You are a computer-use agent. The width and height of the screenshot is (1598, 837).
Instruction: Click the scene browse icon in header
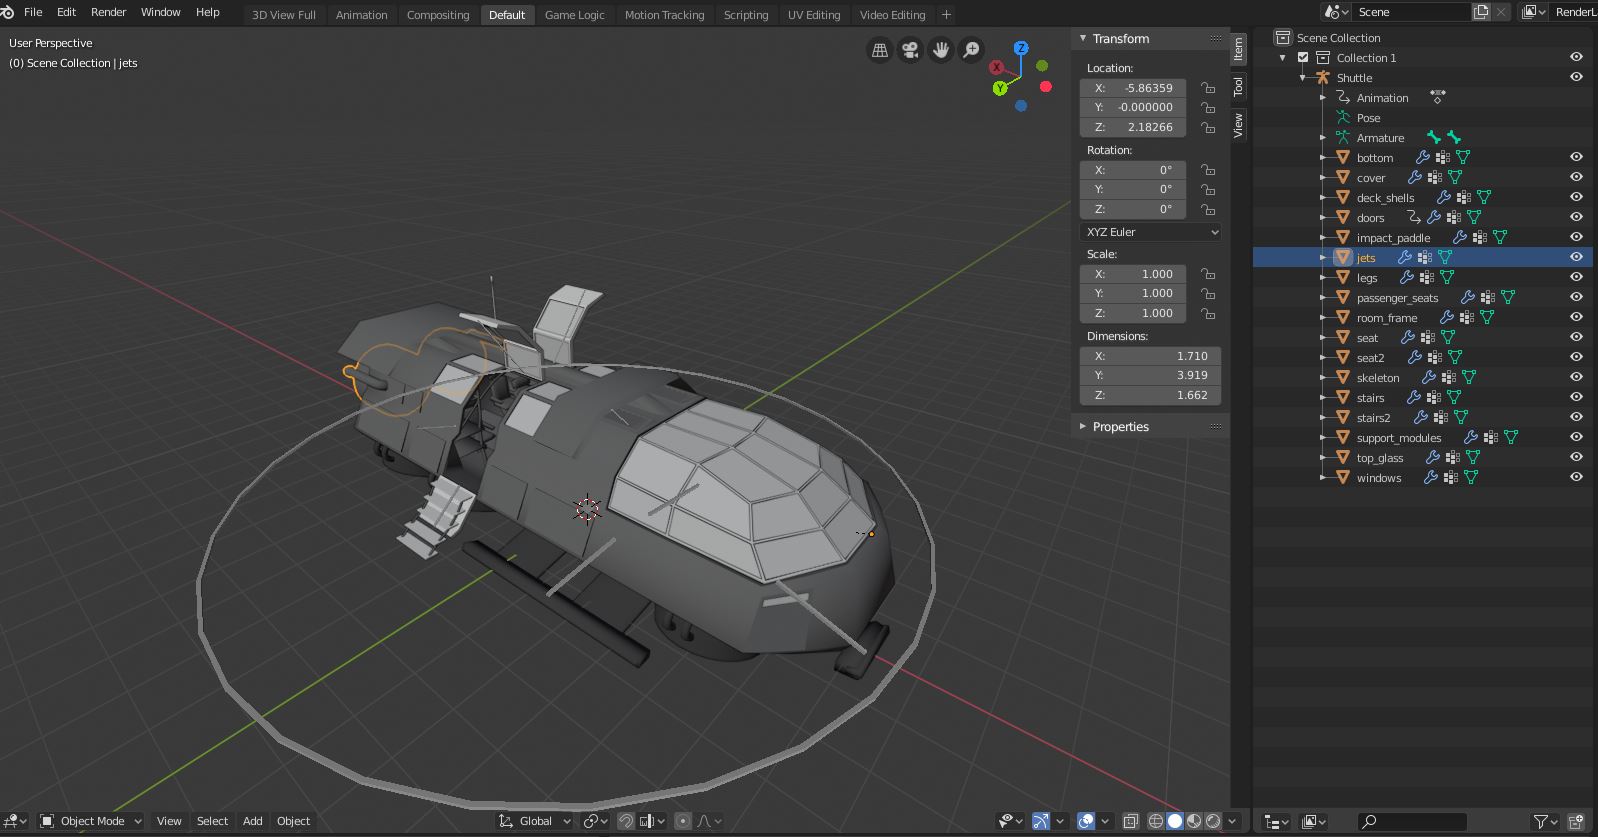click(x=1336, y=12)
